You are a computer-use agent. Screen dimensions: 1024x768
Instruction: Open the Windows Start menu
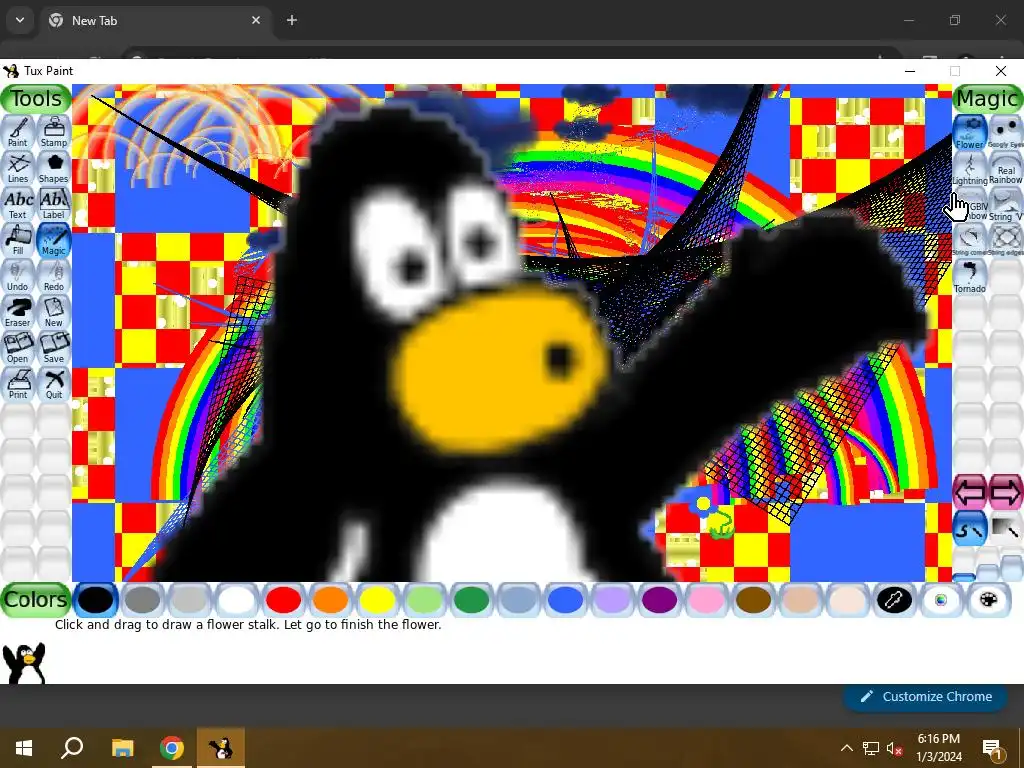[x=24, y=748]
